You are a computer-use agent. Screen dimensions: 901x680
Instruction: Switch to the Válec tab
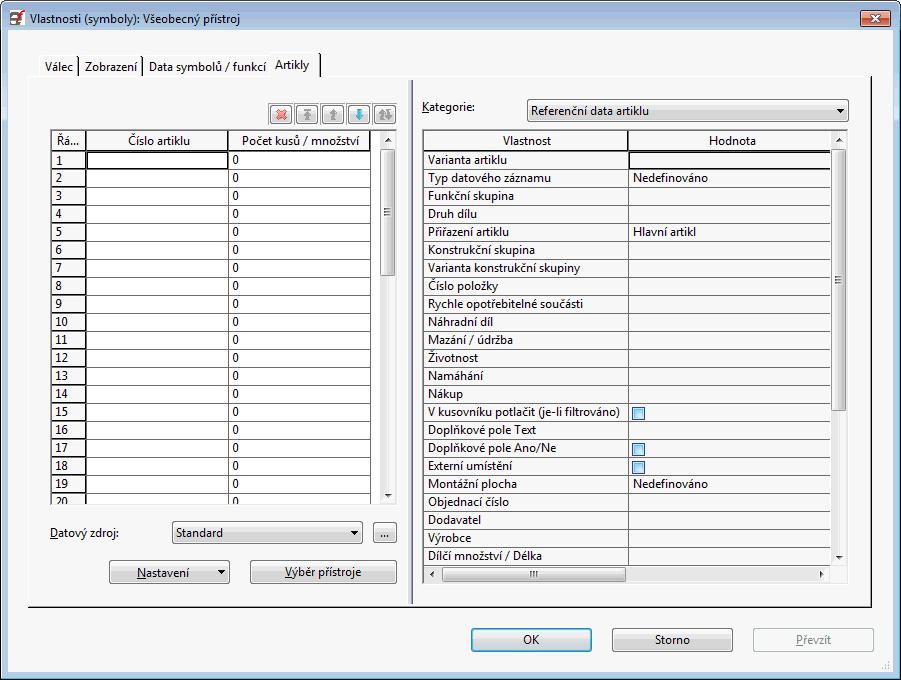pyautogui.click(x=59, y=67)
